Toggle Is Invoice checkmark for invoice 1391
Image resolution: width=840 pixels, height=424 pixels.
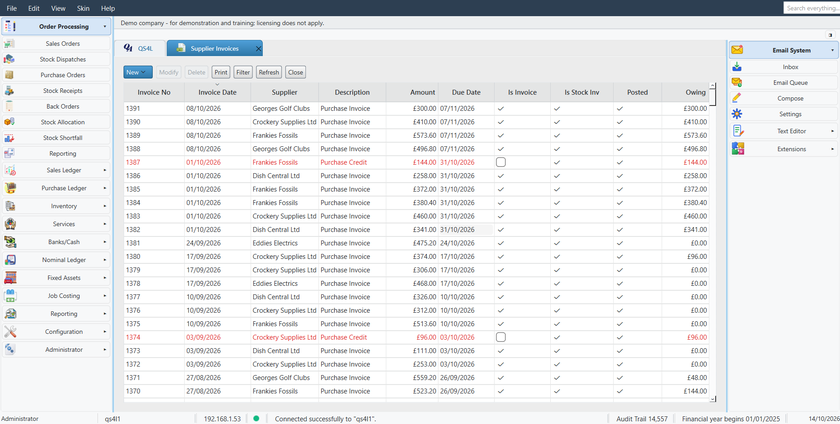pyautogui.click(x=500, y=108)
